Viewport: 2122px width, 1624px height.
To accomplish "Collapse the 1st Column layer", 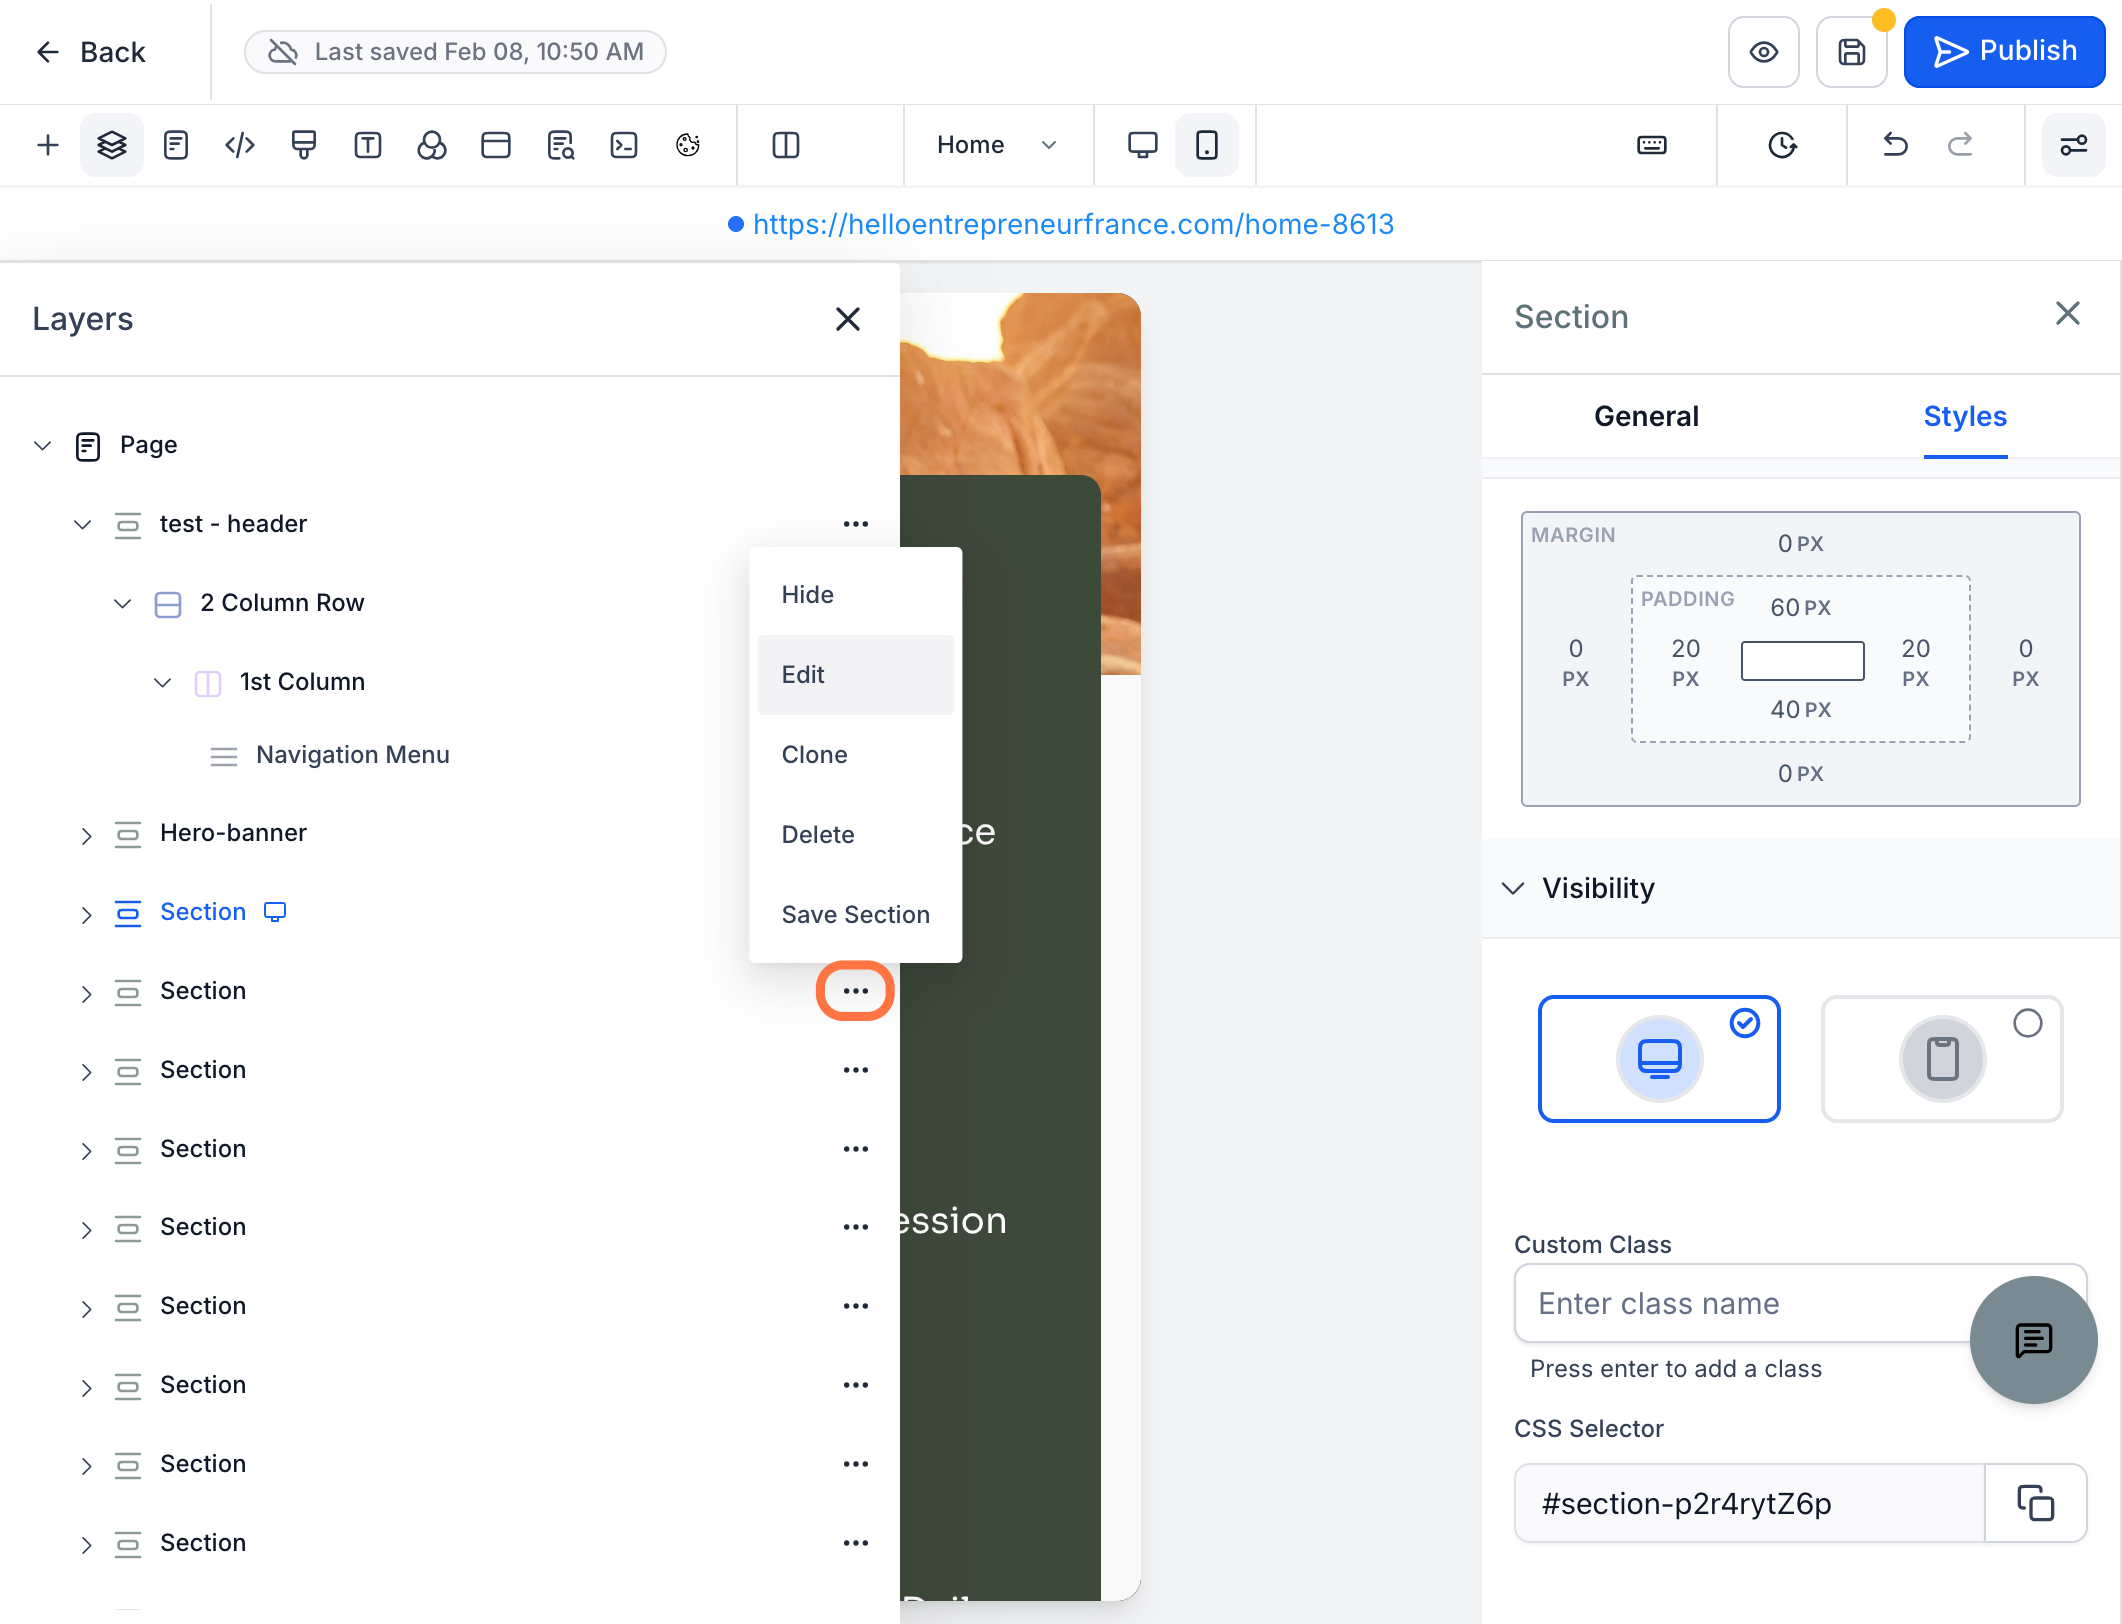I will click(x=163, y=682).
